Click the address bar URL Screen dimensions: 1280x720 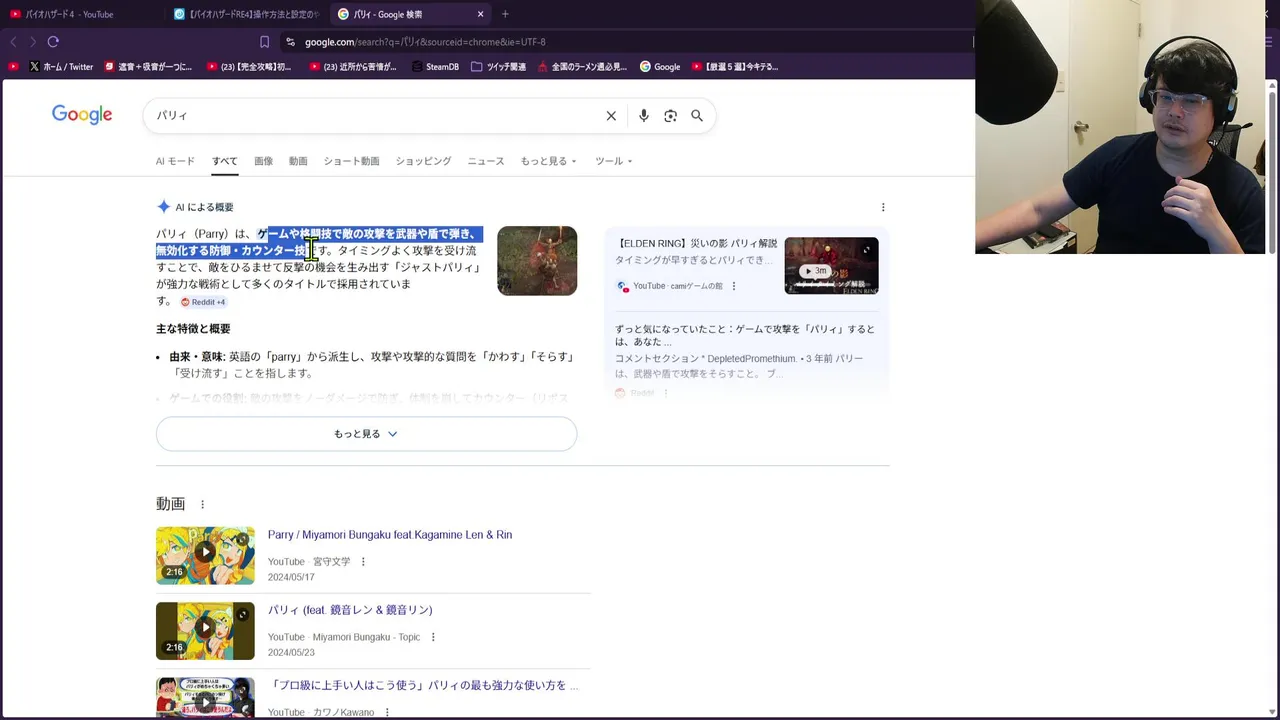tap(425, 42)
